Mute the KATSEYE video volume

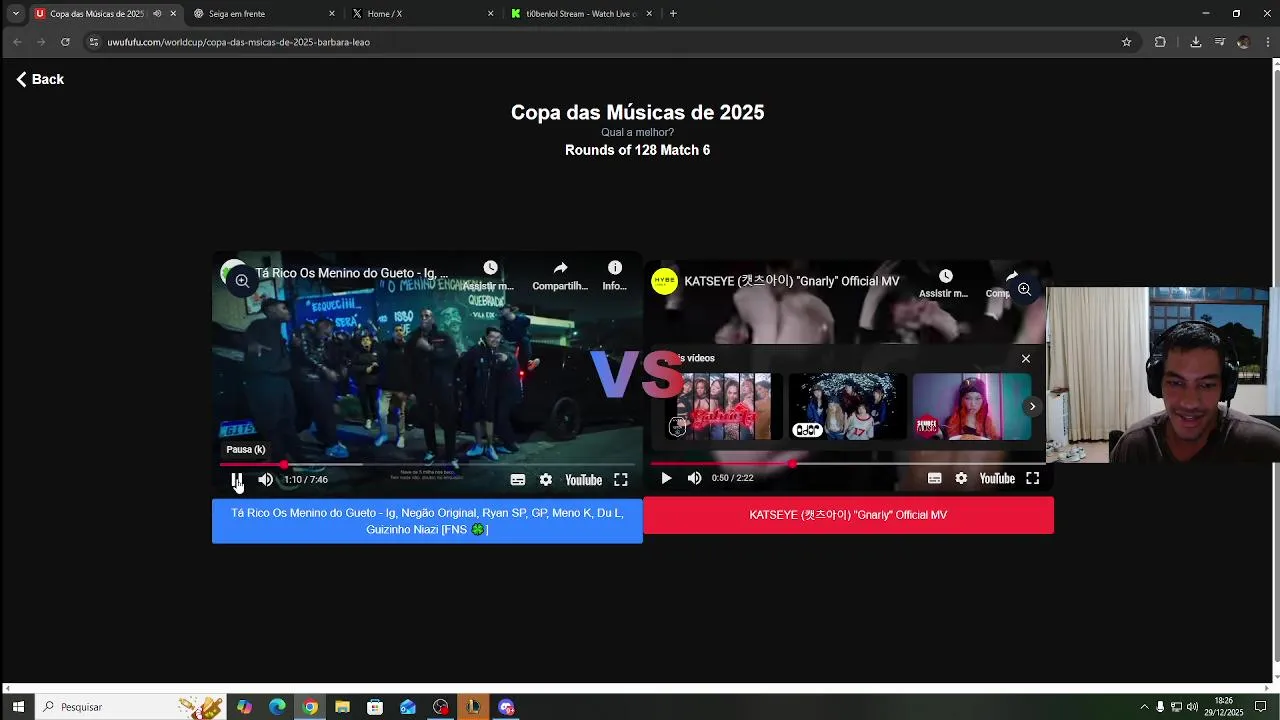pyautogui.click(x=694, y=479)
